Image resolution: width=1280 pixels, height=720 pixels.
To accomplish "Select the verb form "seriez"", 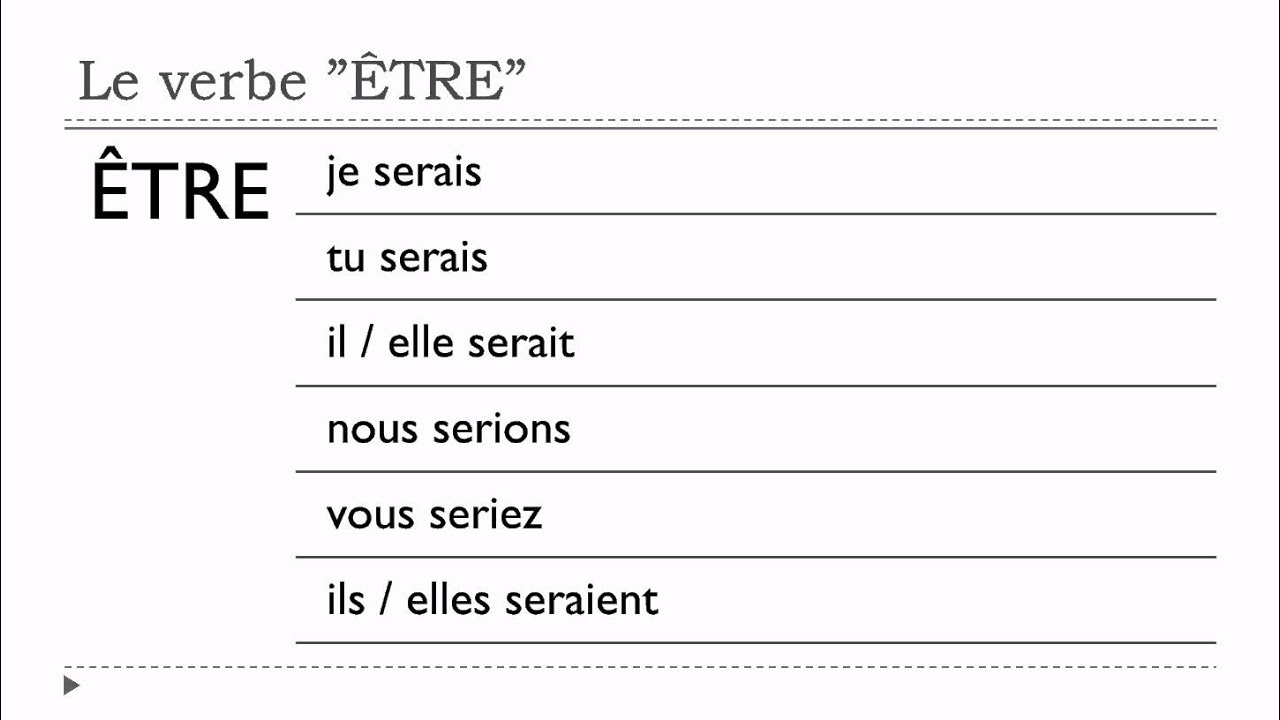I will click(488, 515).
